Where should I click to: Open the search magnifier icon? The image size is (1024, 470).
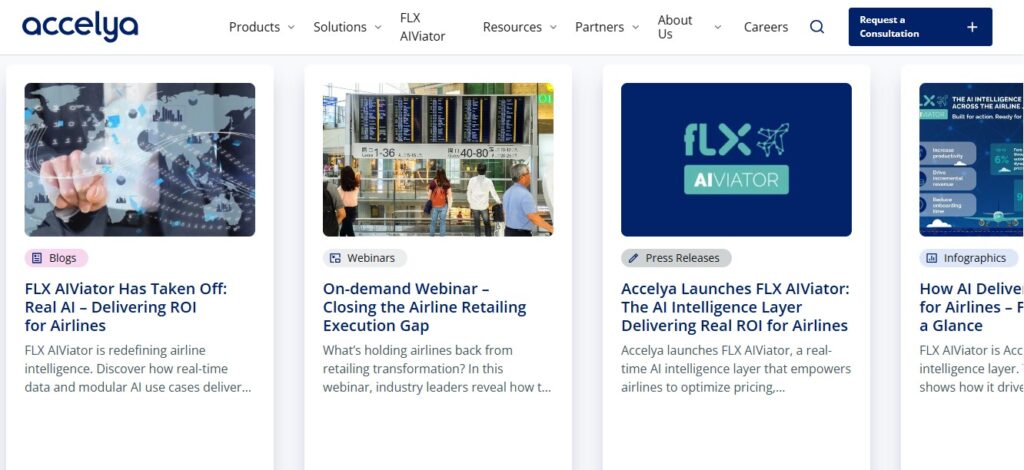coord(817,27)
